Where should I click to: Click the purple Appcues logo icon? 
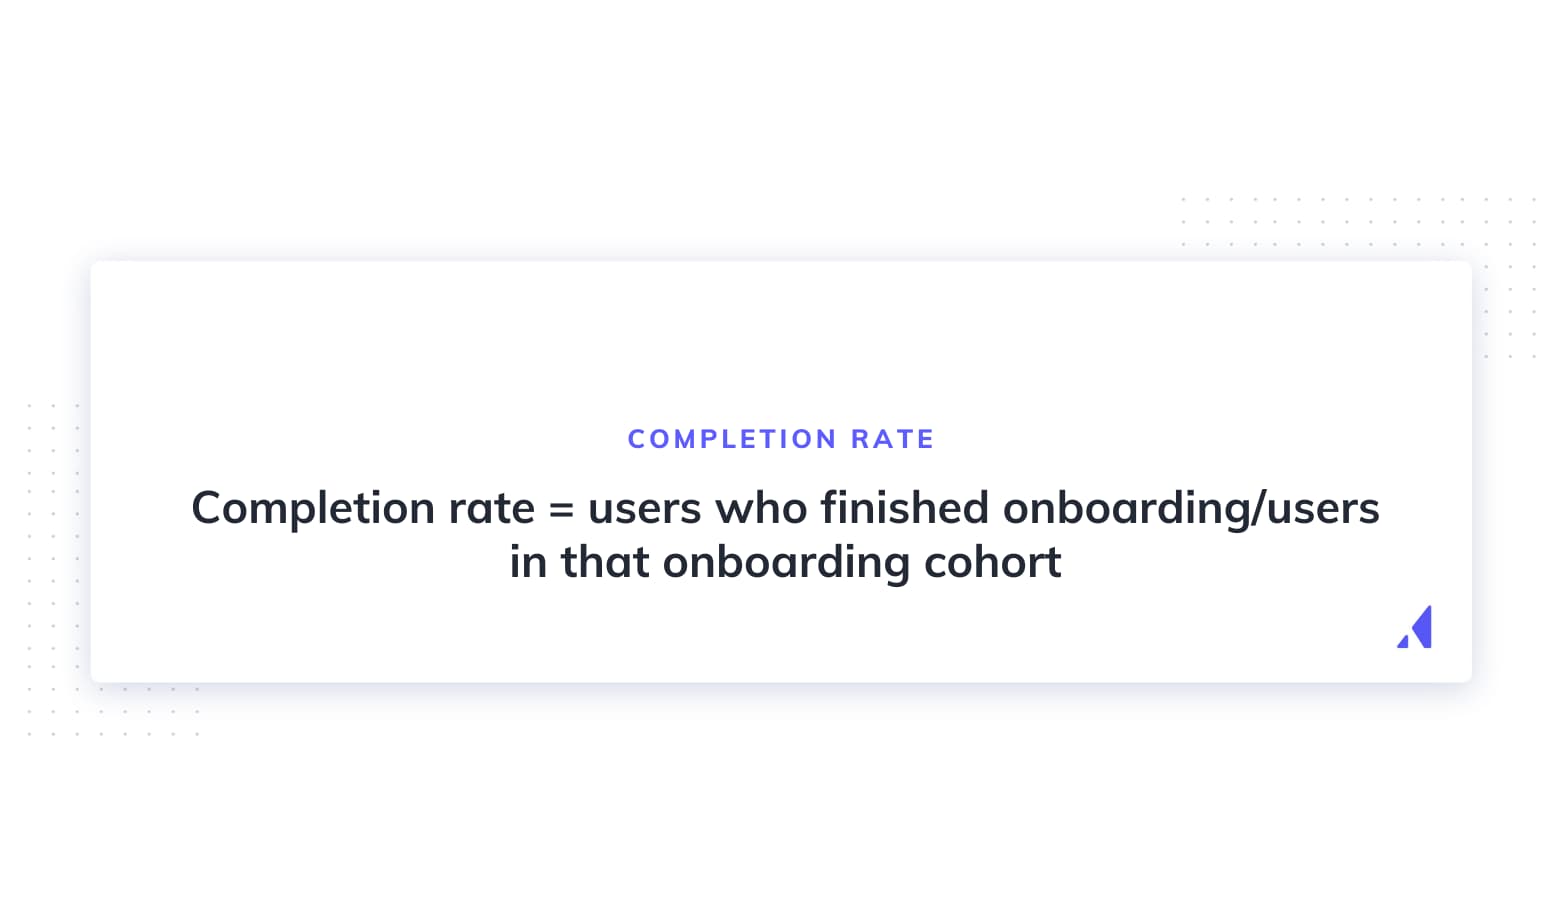(x=1414, y=628)
